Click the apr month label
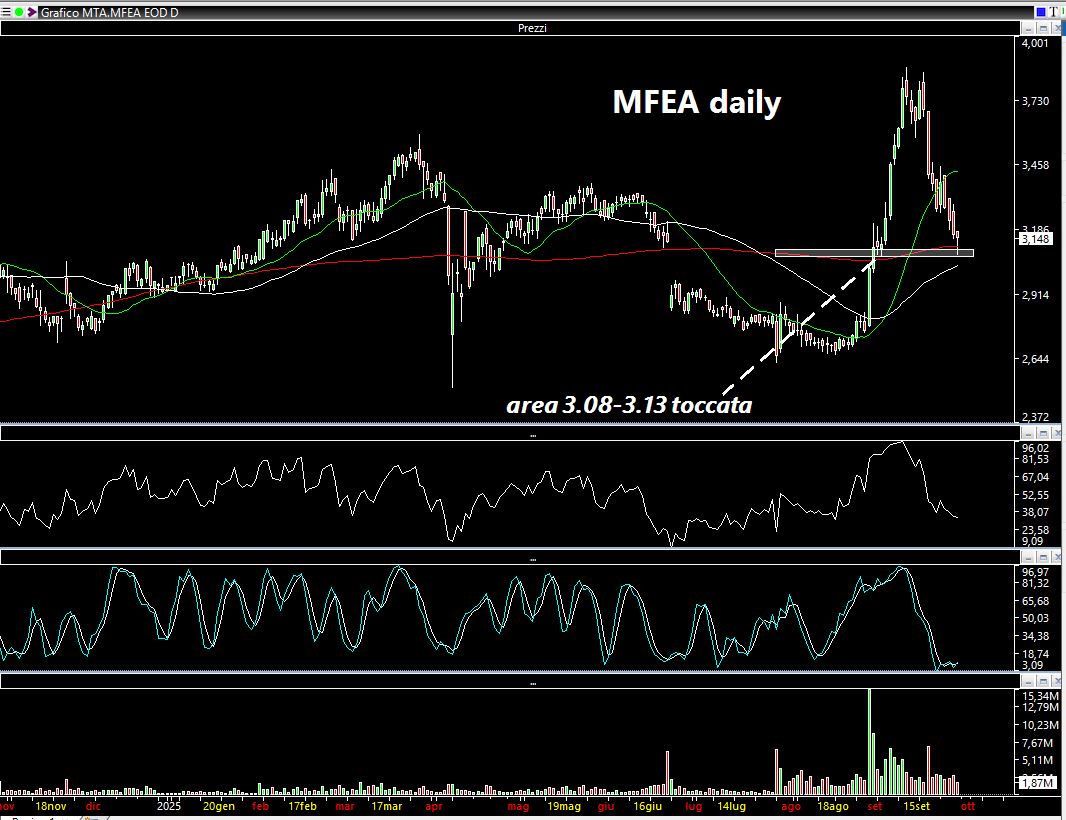The image size is (1066, 820). coord(434,806)
